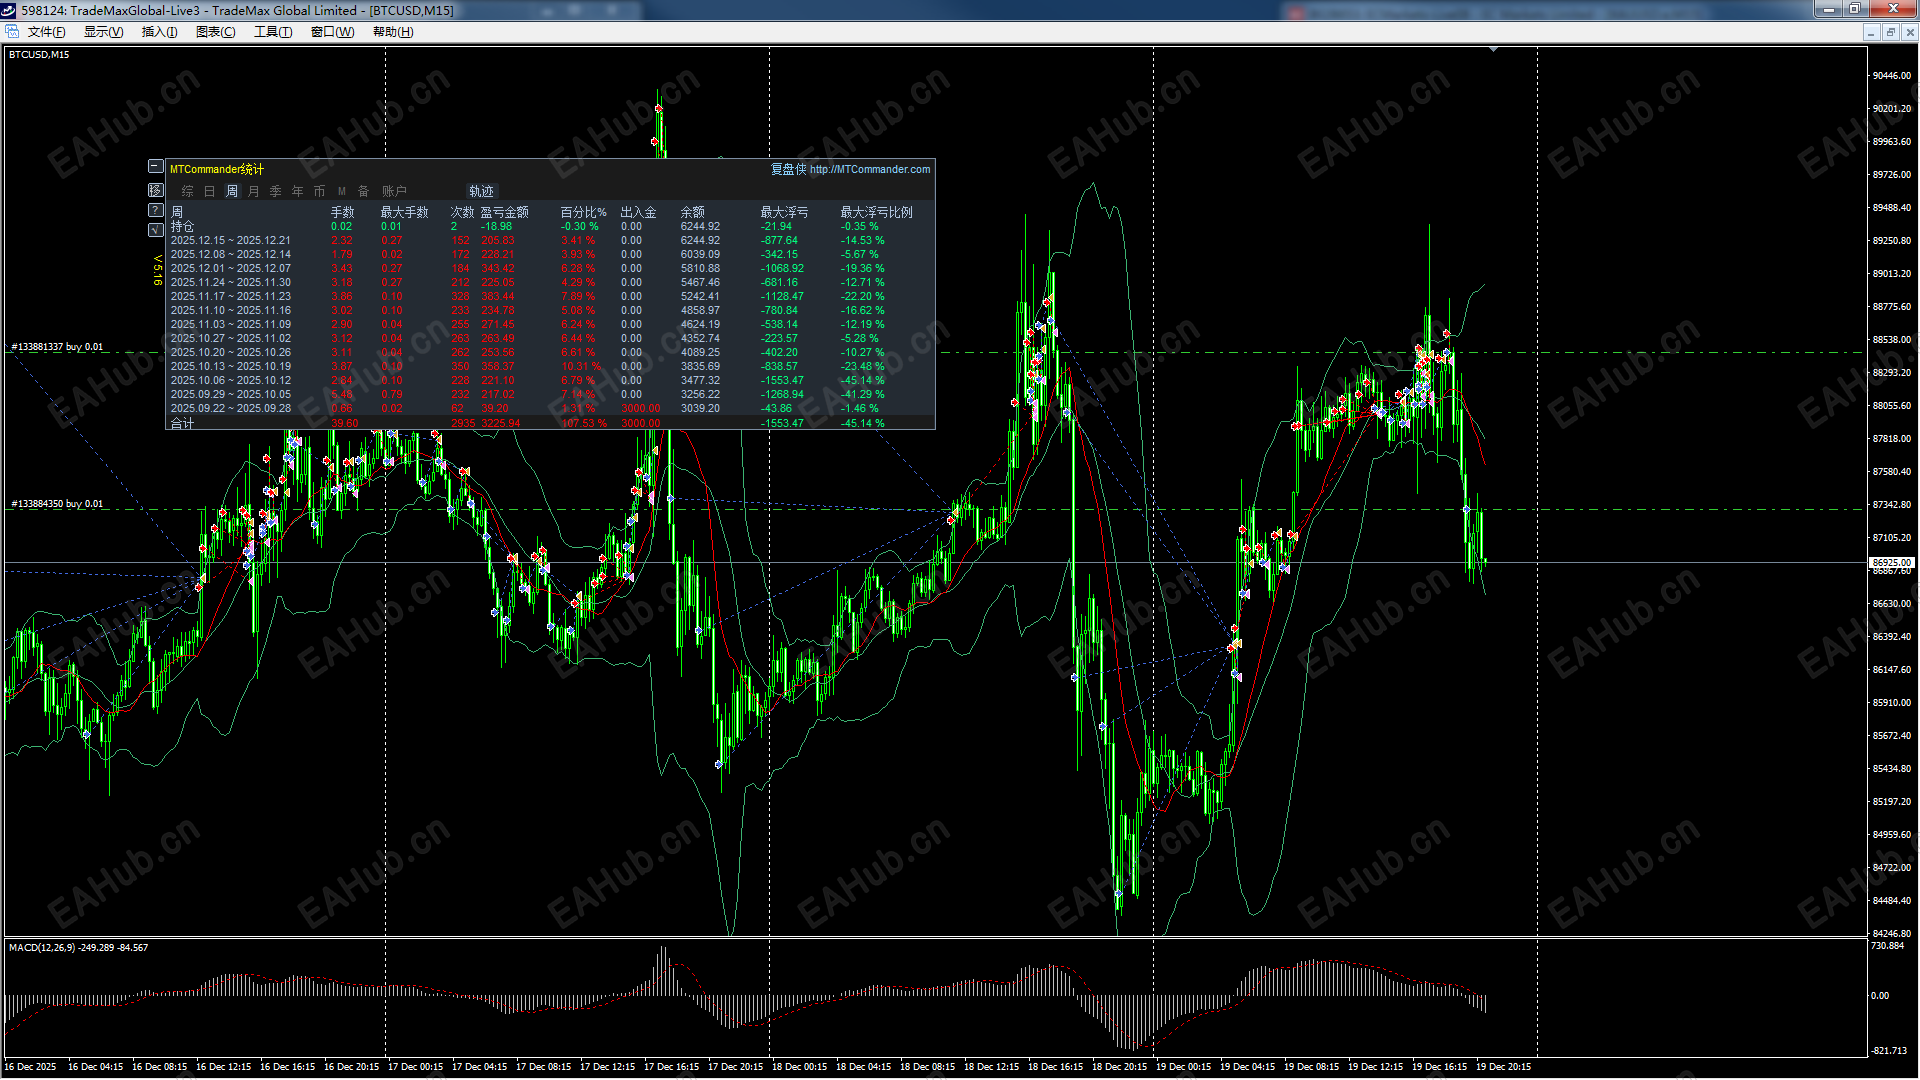Expand the 插入(I) insert menu
The image size is (1920, 1080).
pos(159,32)
